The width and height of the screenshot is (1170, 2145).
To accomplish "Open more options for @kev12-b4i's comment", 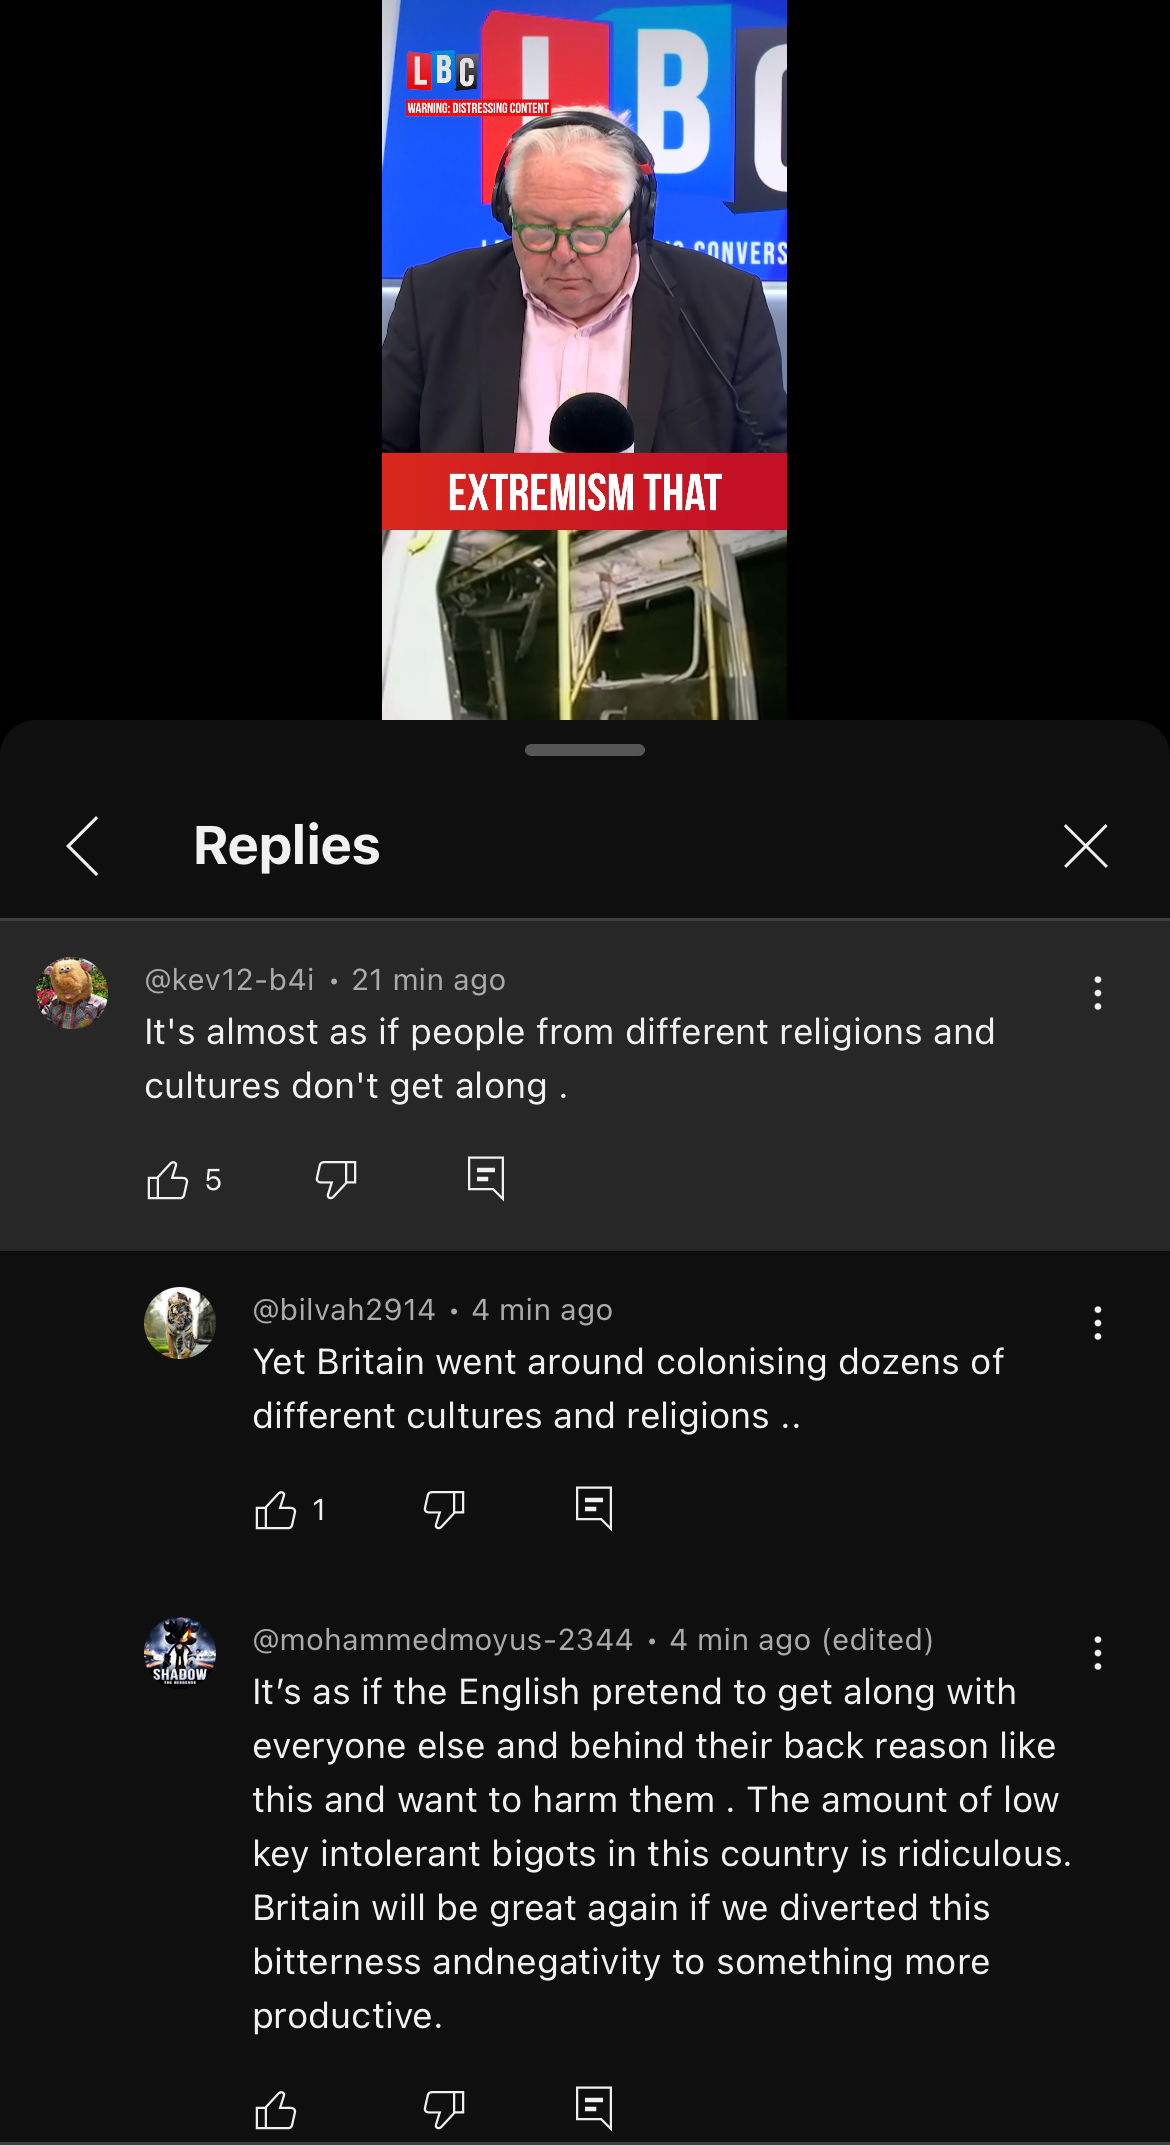I will pyautogui.click(x=1098, y=993).
